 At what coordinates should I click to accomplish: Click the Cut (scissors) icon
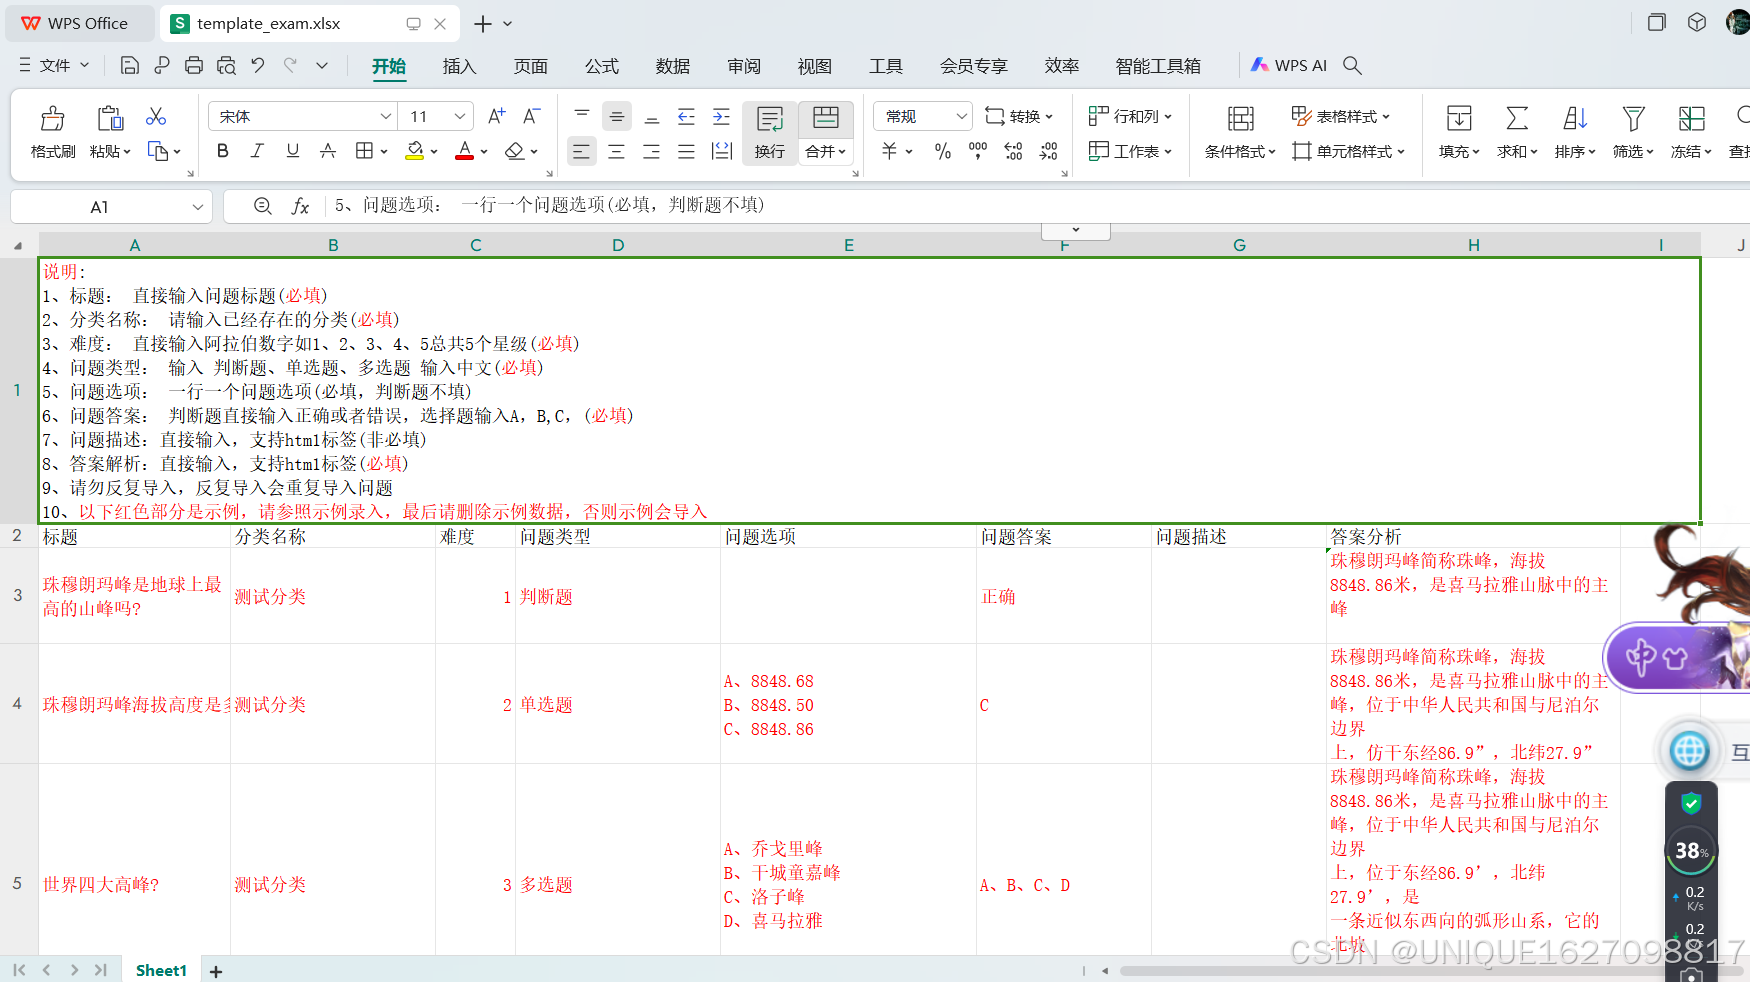coord(155,116)
